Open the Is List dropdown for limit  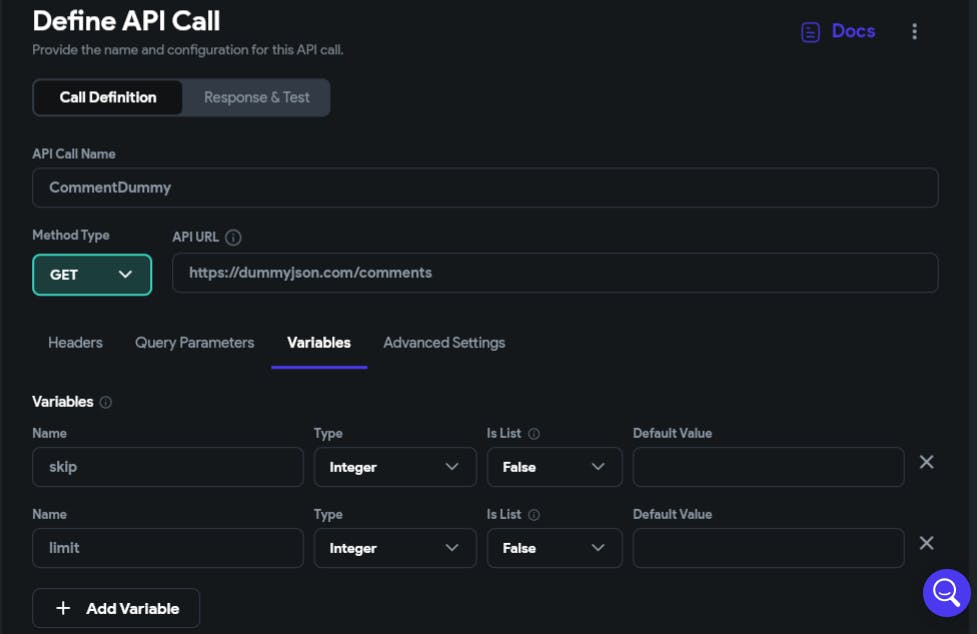coord(554,548)
